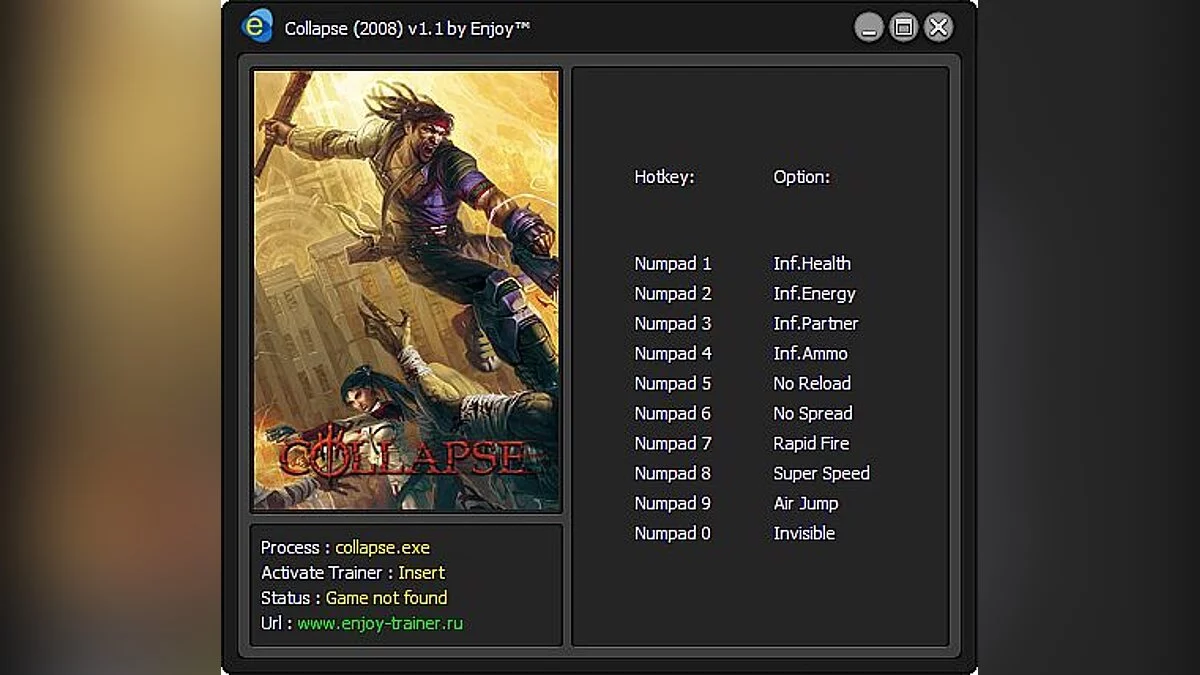Screen dimensions: 1200x675
Task: Select the Inf.Ammo hotkey entry
Action: click(809, 353)
